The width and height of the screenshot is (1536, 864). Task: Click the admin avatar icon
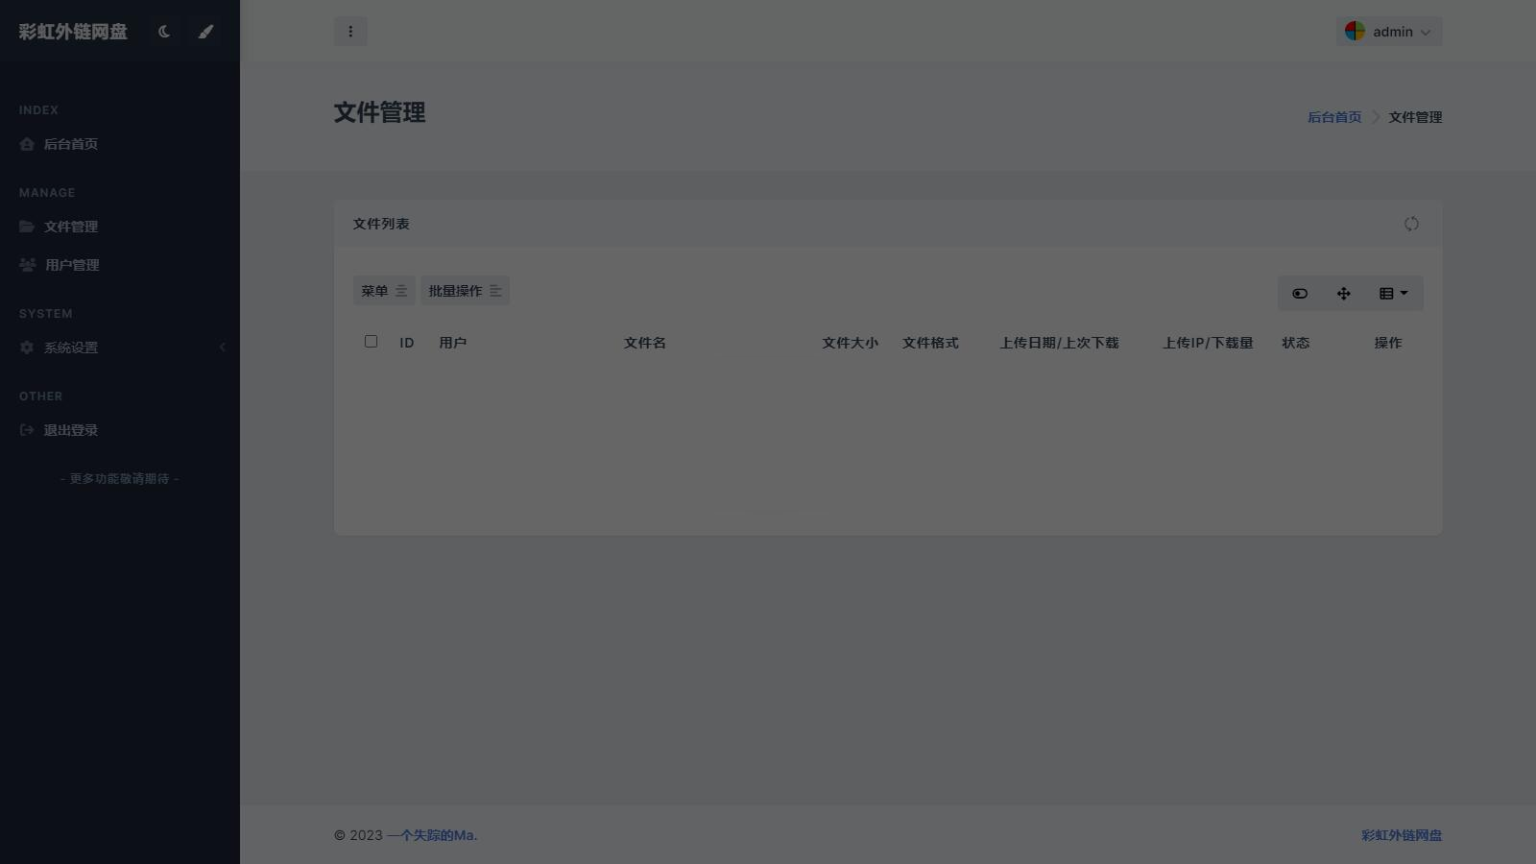point(1355,32)
